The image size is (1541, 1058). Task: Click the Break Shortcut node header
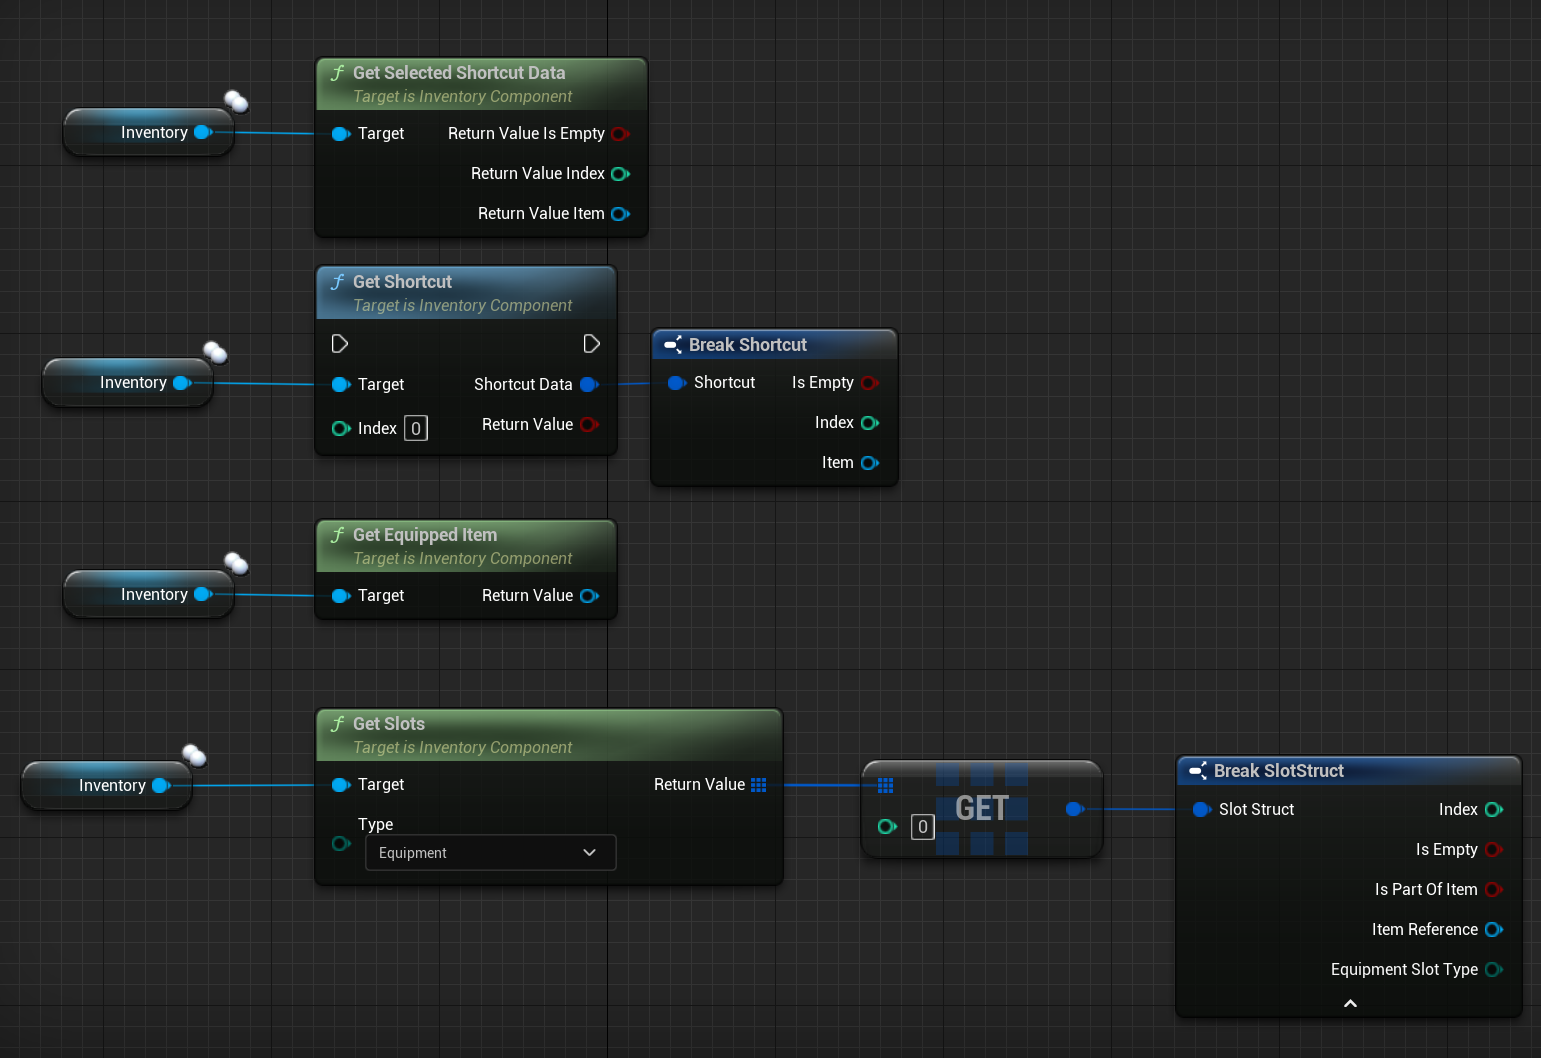click(774, 345)
